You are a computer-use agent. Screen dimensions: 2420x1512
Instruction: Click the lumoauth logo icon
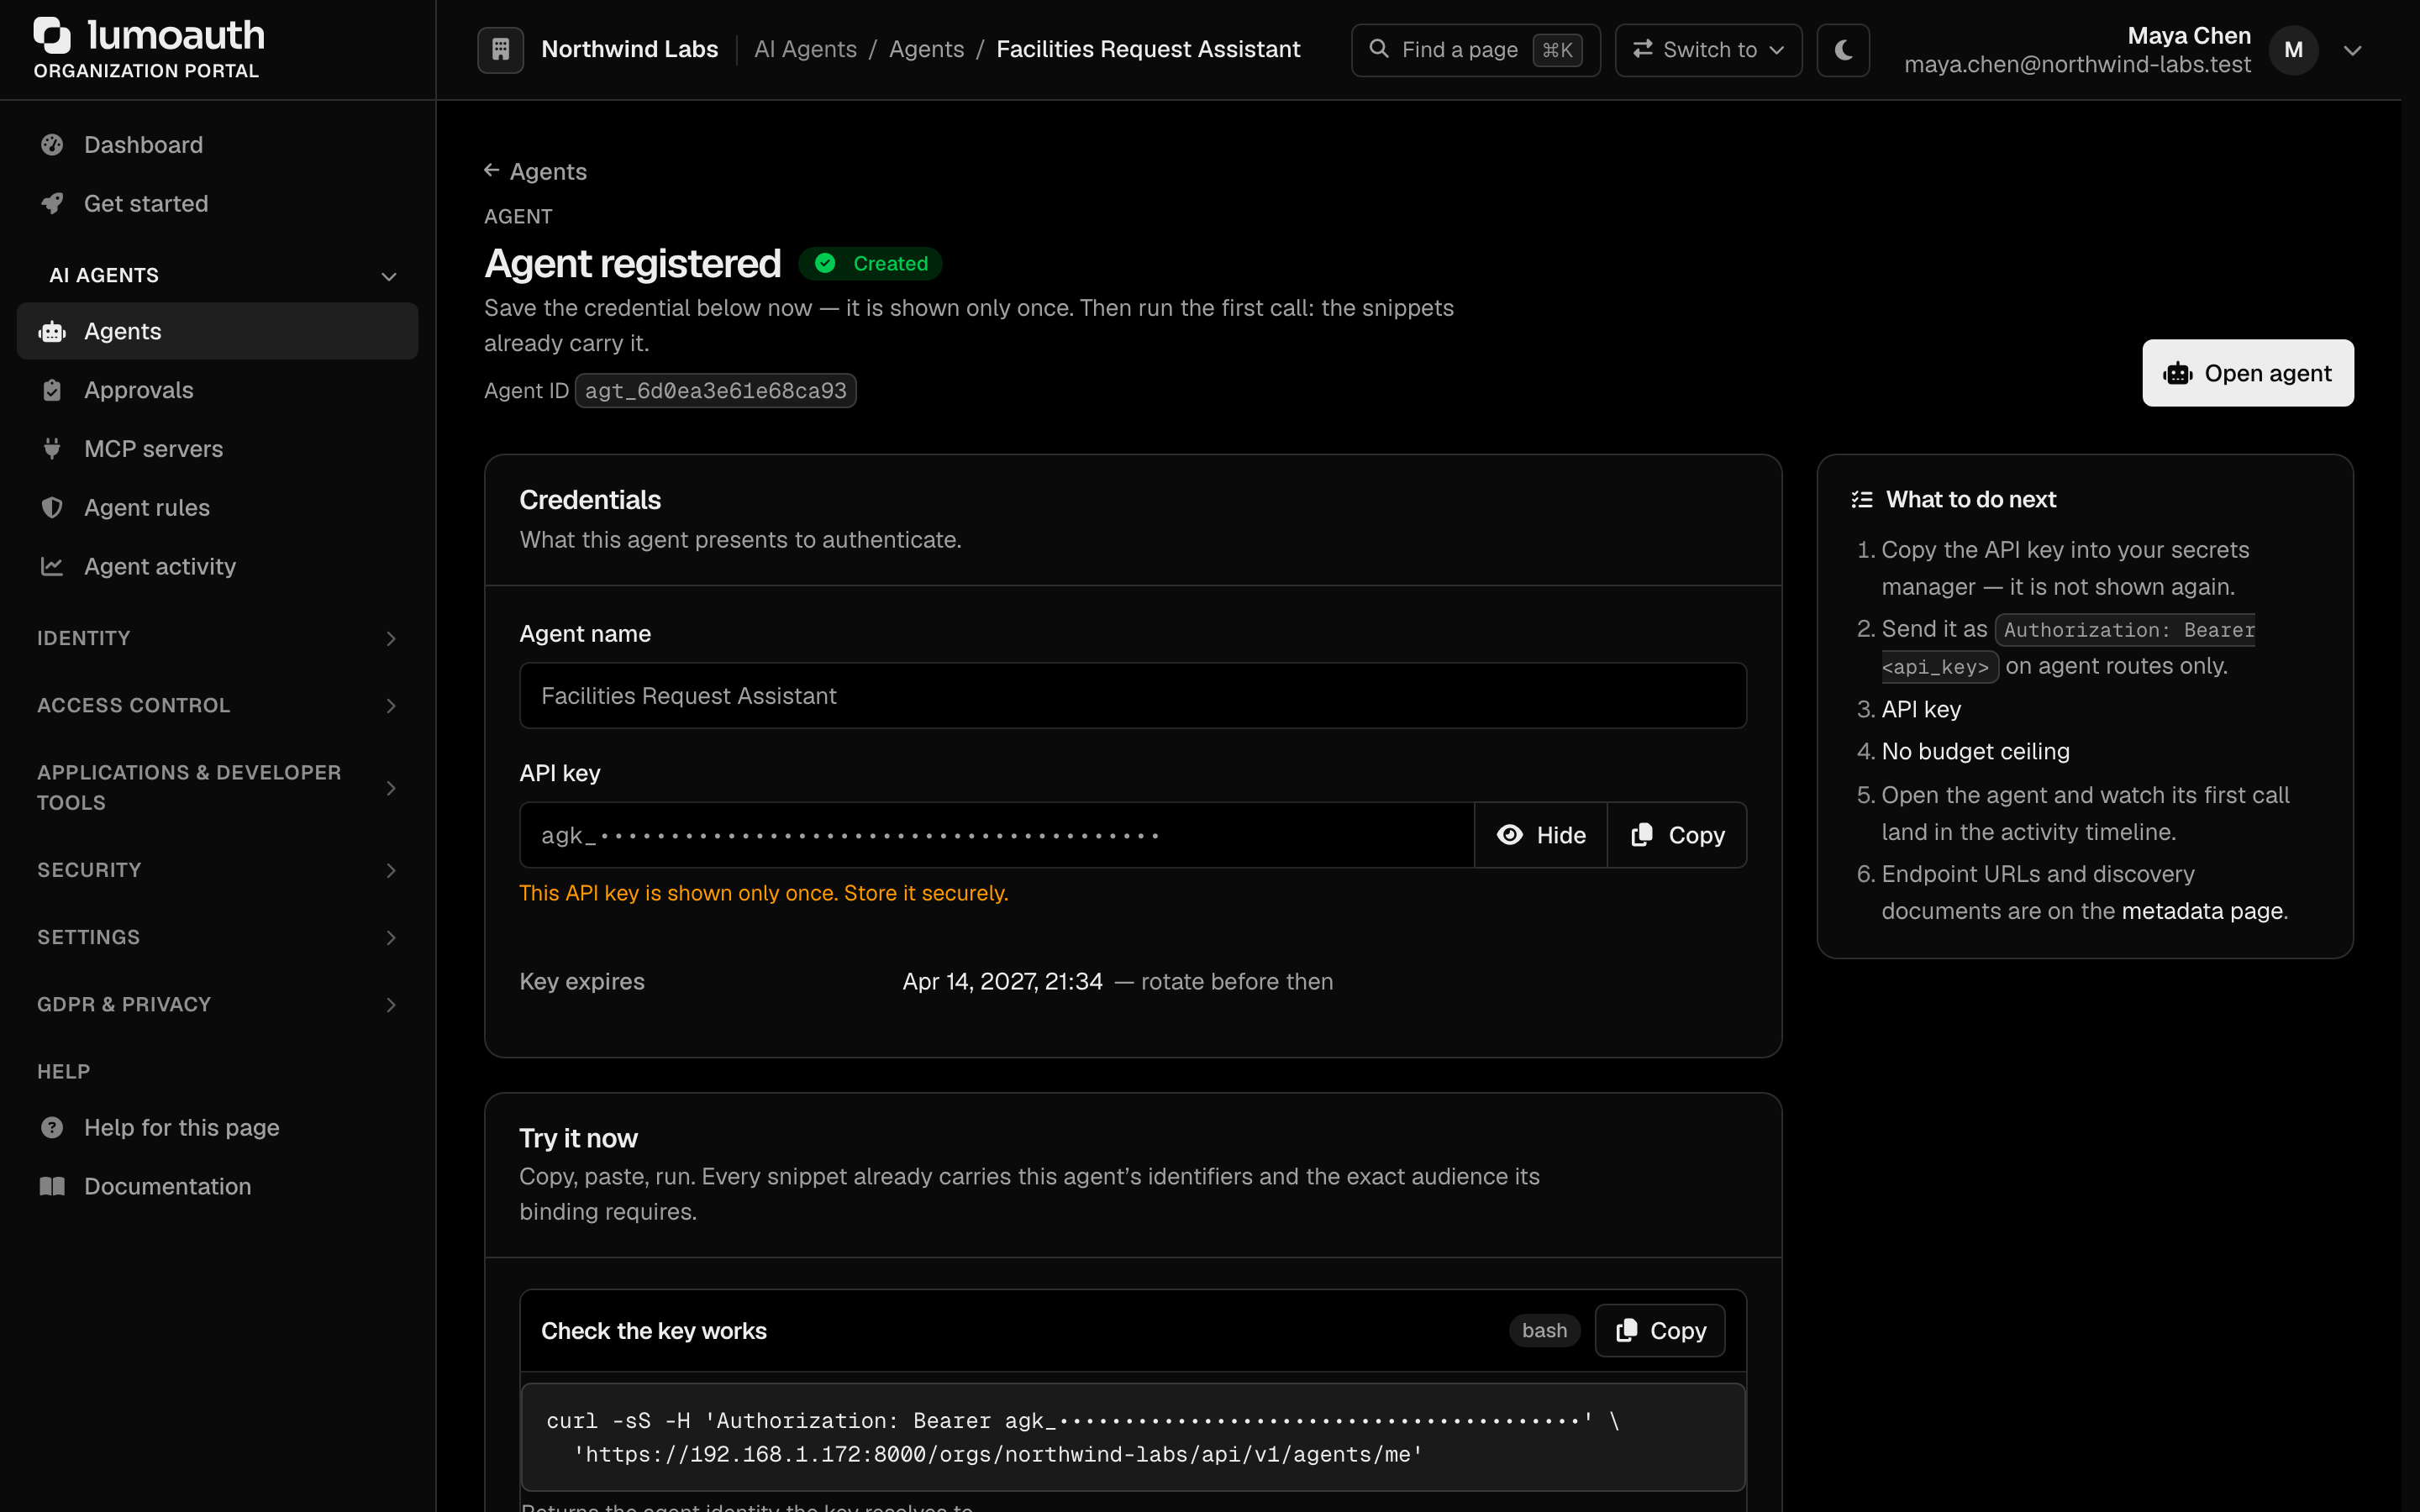(52, 36)
